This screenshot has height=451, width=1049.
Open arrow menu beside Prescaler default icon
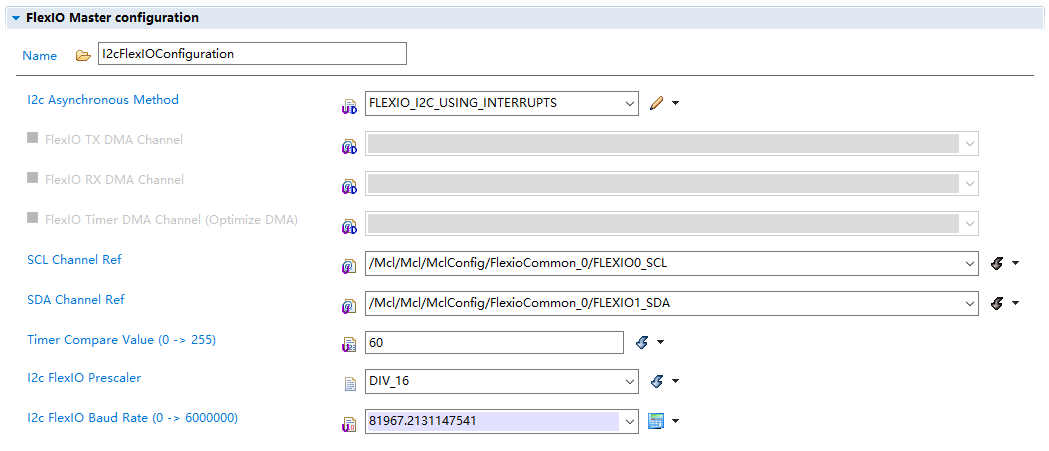675,381
